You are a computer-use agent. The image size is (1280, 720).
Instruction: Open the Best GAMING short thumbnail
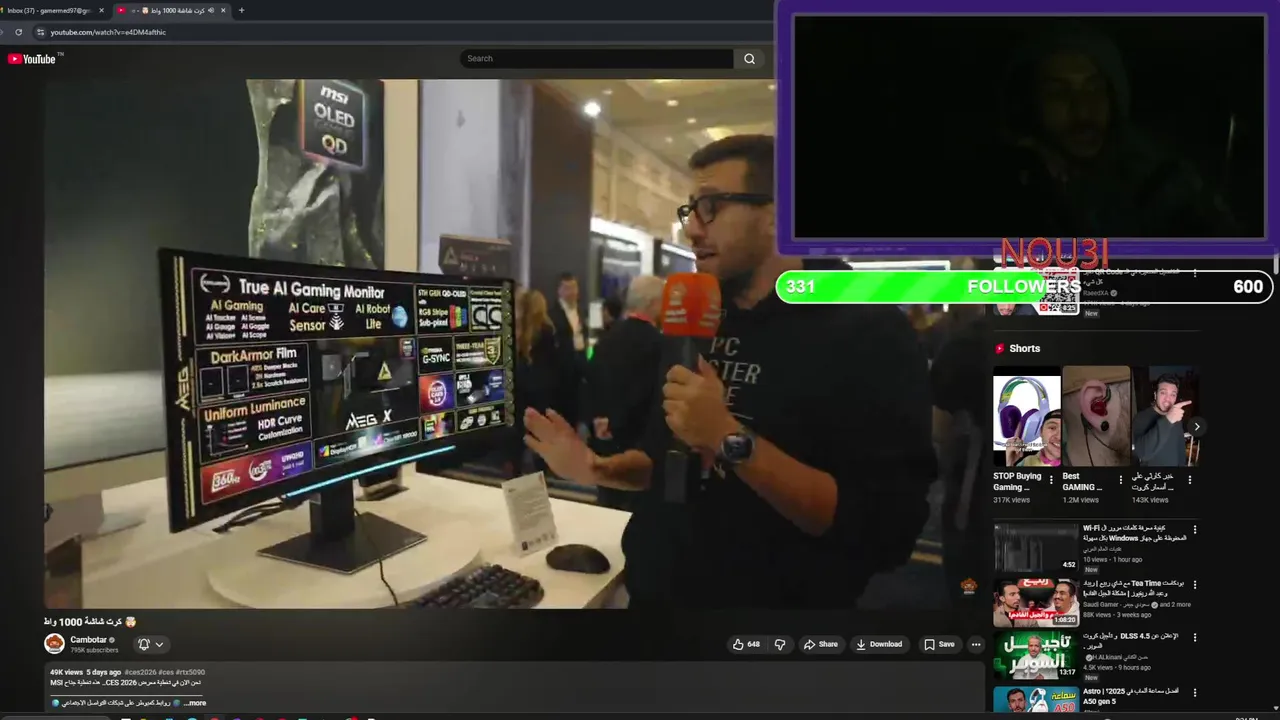pyautogui.click(x=1096, y=416)
